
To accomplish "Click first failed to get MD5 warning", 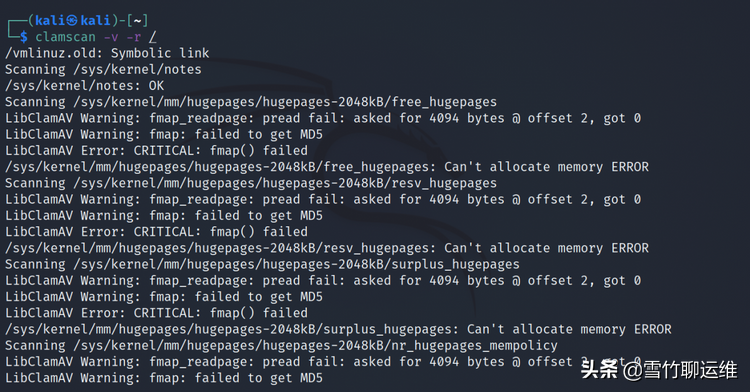I will [164, 134].
